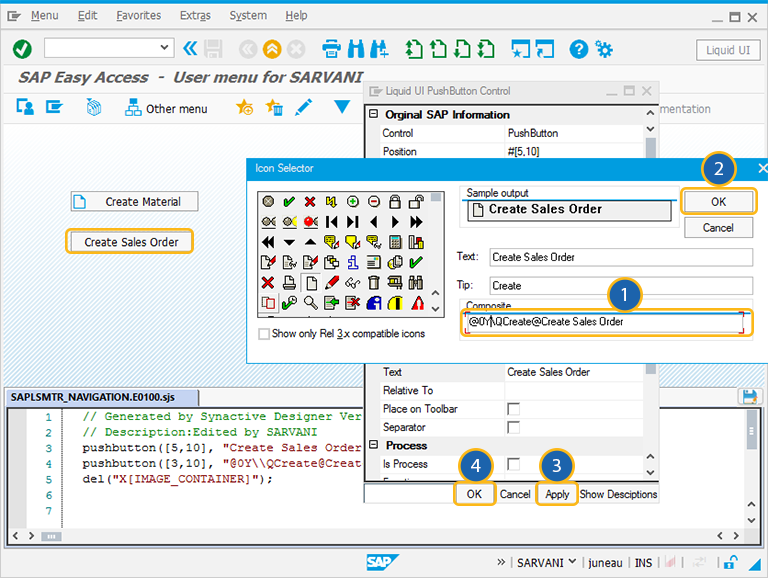The image size is (768, 578).
Task: Open the SARVANI status bar dropdown
Action: [572, 561]
